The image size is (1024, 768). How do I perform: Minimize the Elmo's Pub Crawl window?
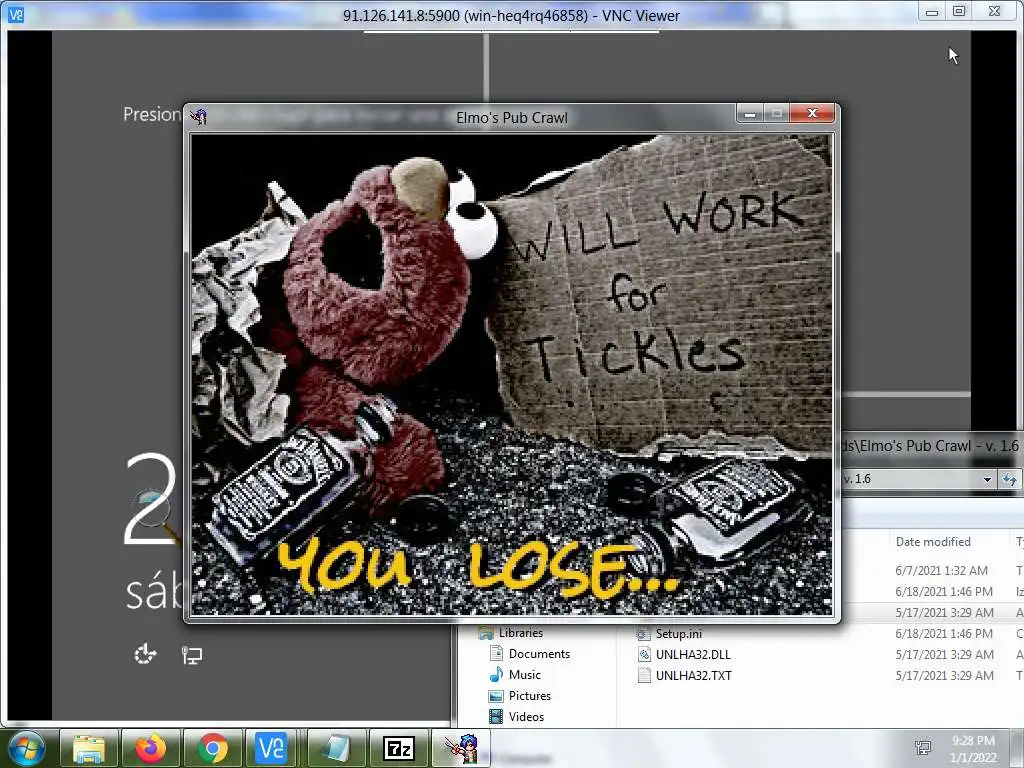pyautogui.click(x=750, y=114)
